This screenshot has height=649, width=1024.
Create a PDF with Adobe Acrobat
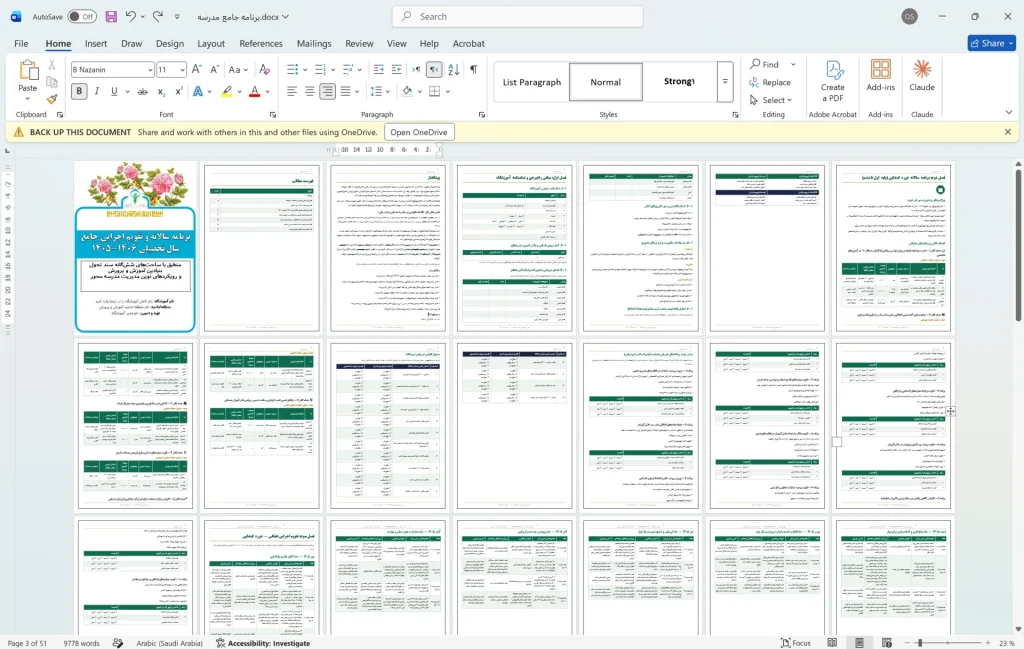click(x=833, y=81)
